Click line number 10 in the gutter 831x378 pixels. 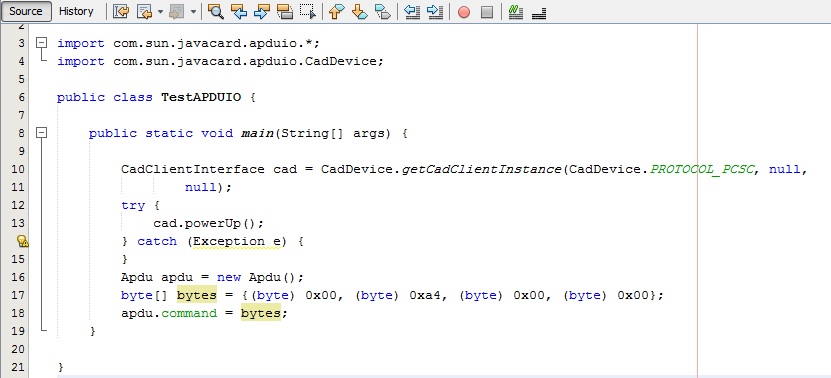point(17,169)
